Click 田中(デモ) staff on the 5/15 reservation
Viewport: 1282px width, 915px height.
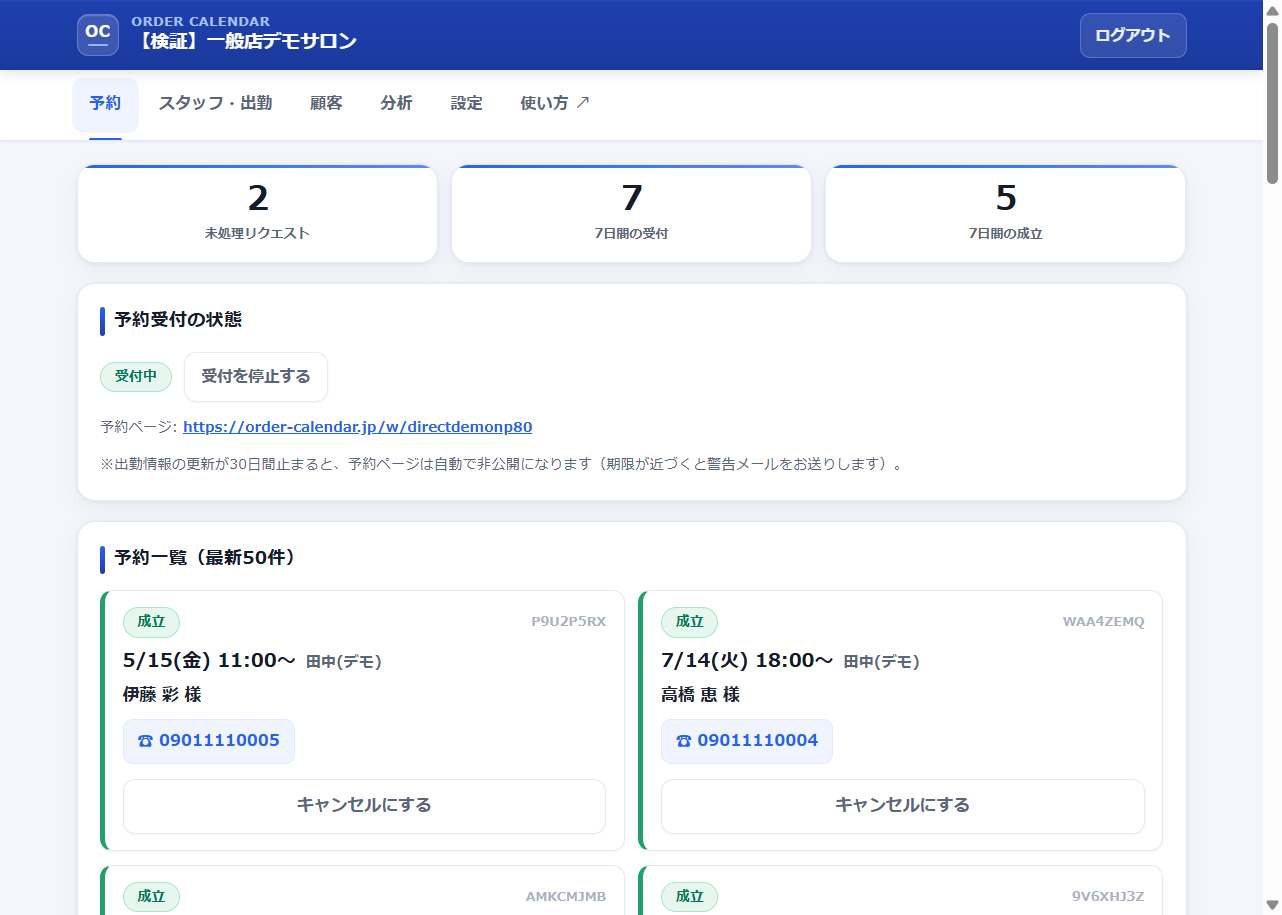(x=343, y=662)
